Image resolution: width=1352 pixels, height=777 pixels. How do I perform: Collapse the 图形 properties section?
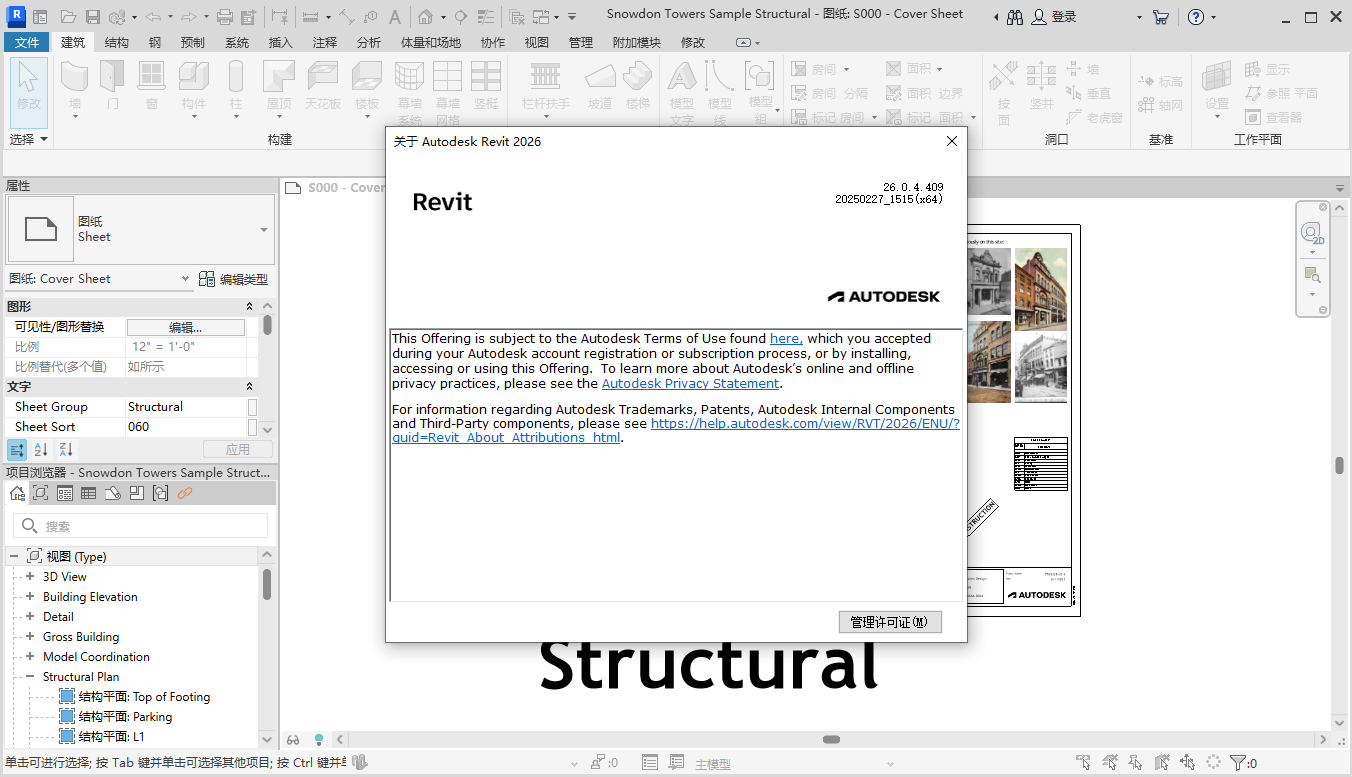(x=249, y=307)
